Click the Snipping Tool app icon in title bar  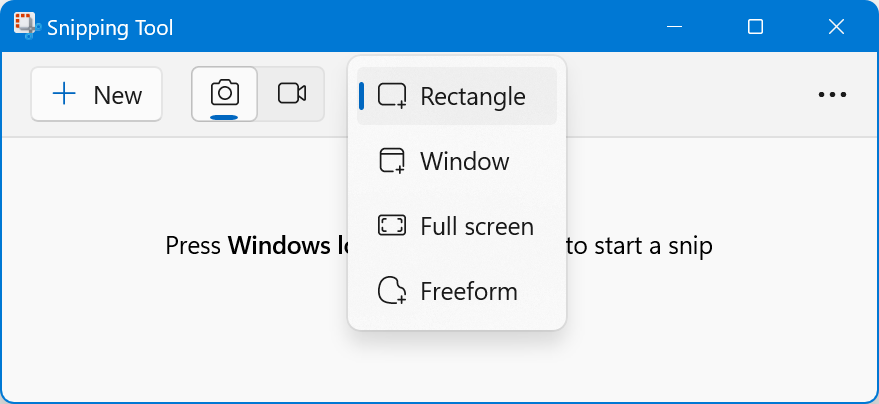click(26, 27)
